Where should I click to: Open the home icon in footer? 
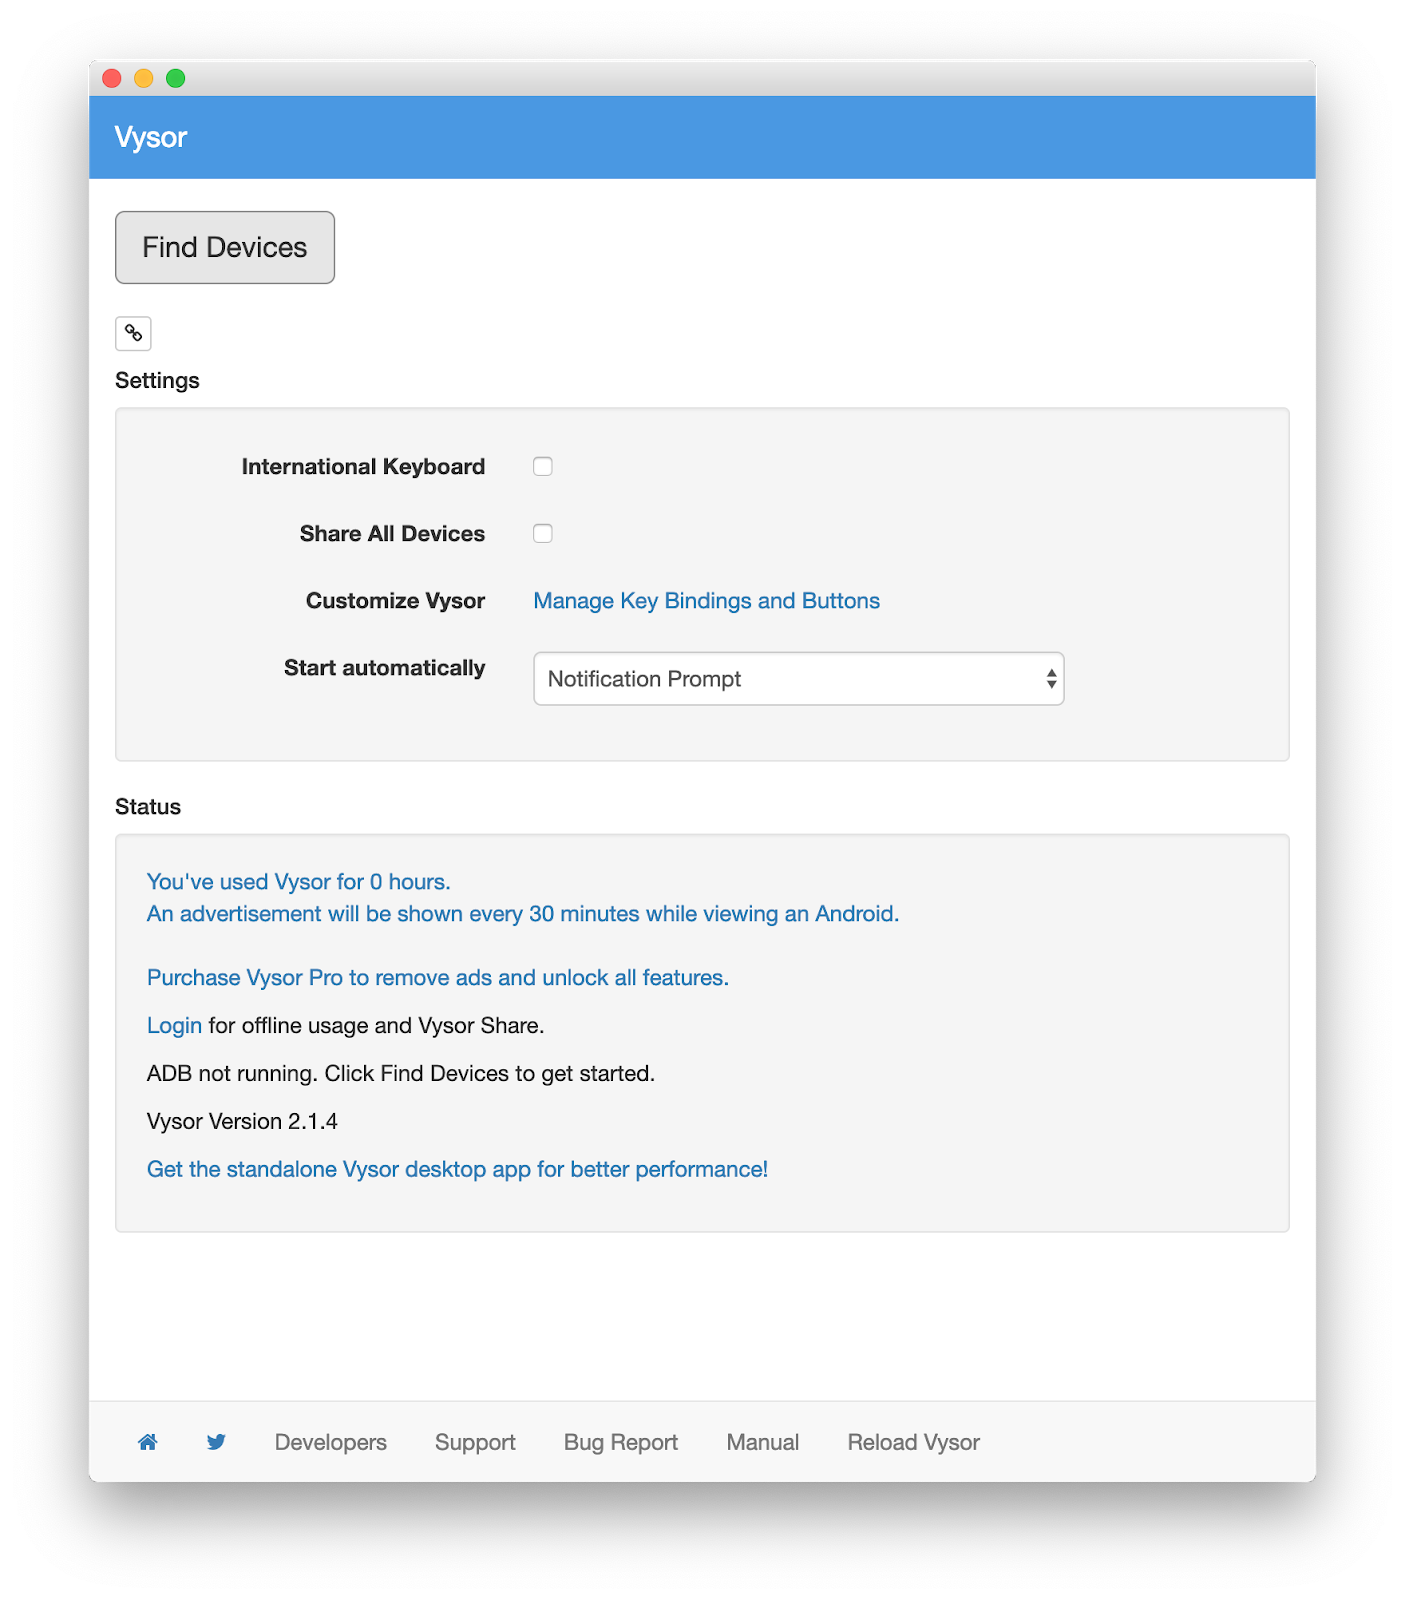[x=148, y=1442]
